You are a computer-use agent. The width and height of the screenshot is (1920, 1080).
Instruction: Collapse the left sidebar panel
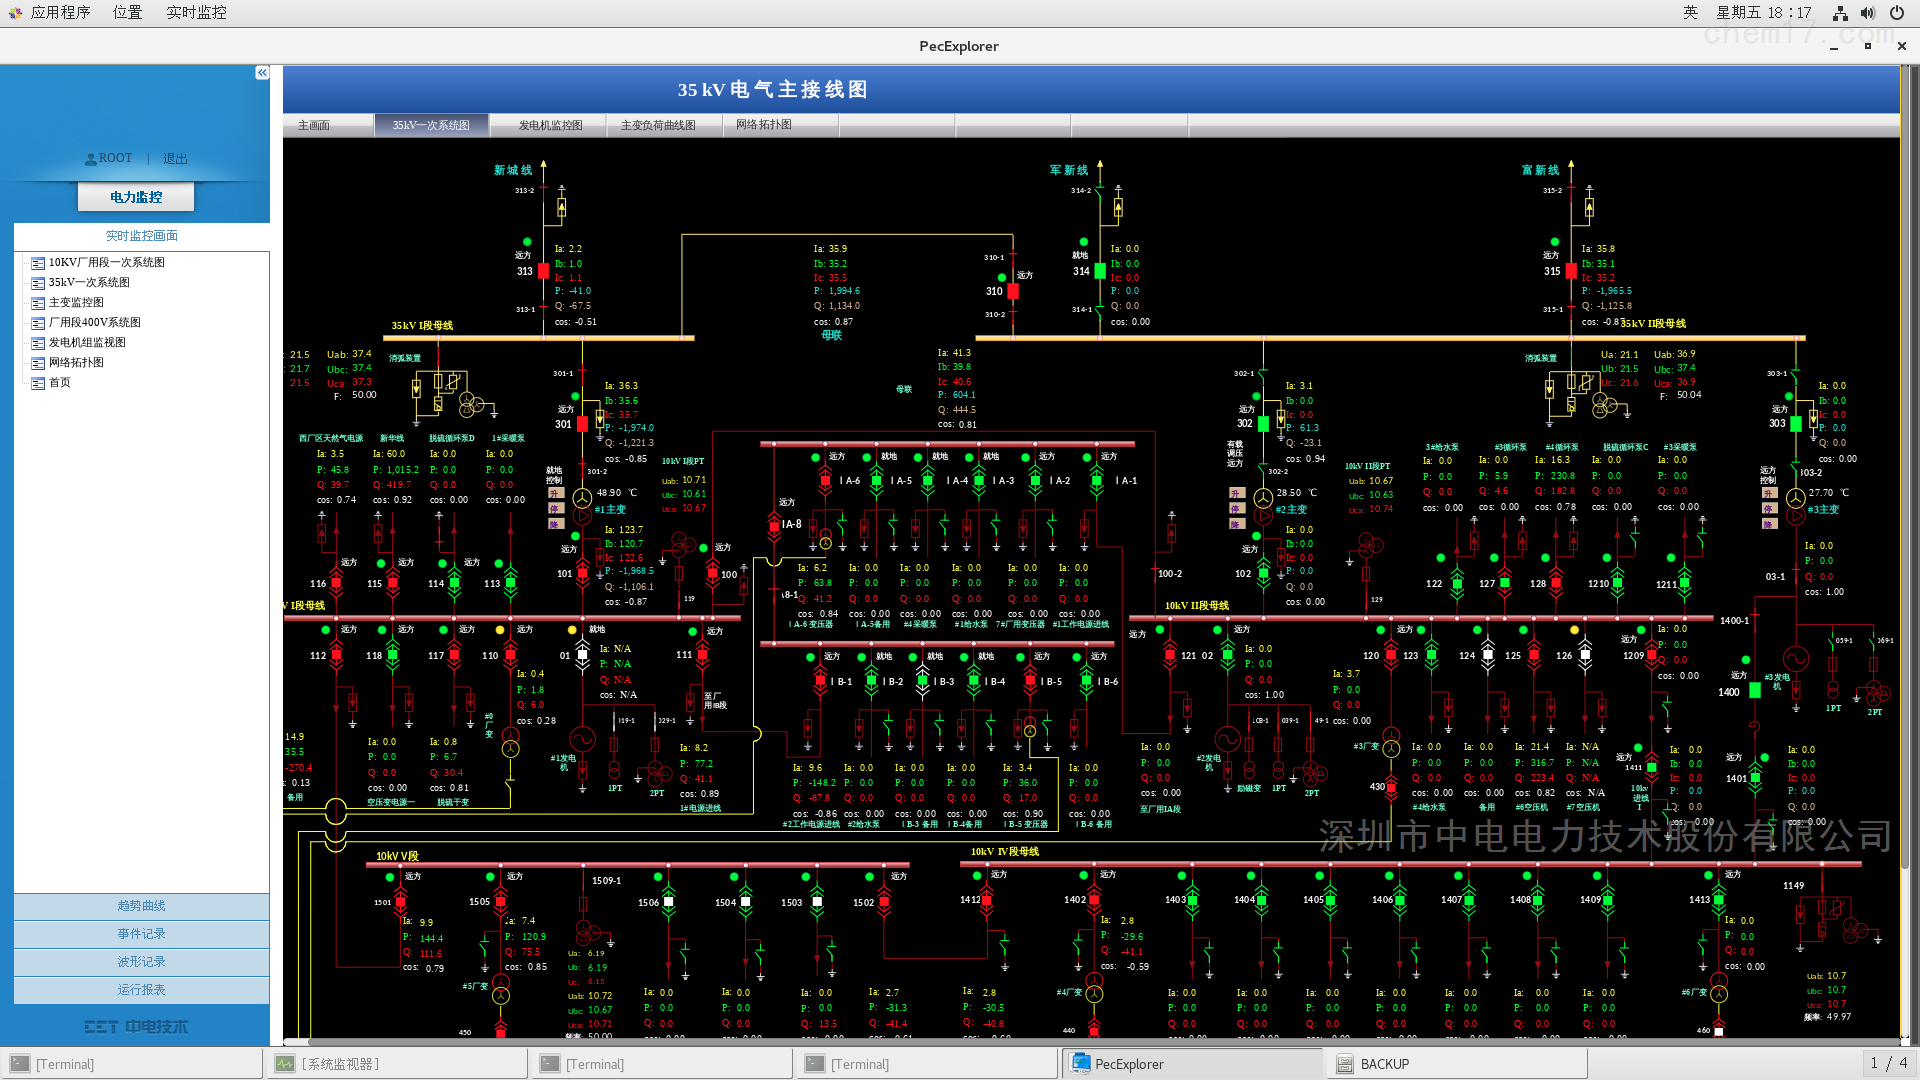(262, 73)
